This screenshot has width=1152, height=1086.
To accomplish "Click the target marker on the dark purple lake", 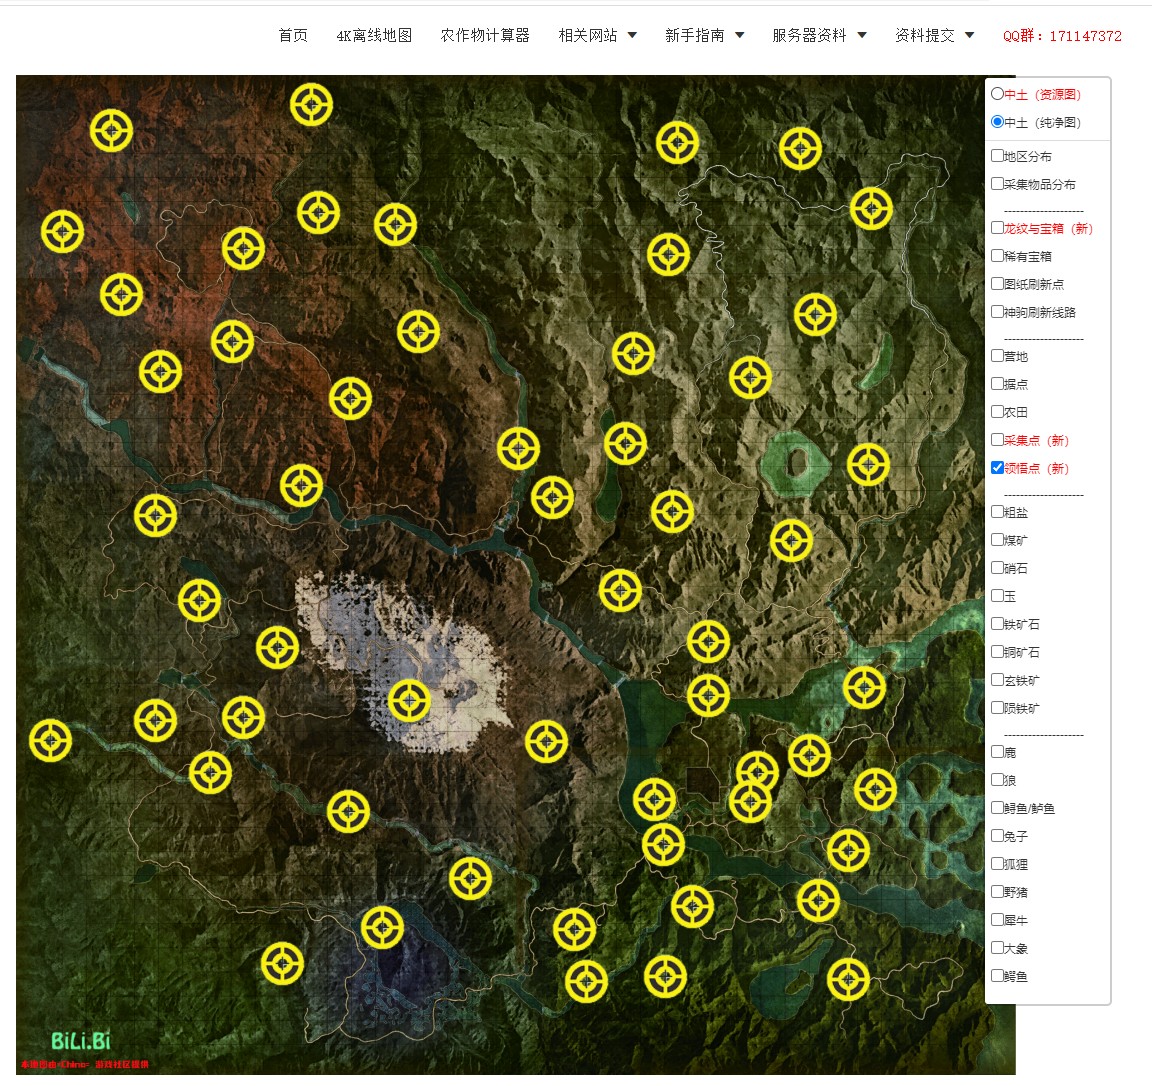I will (x=382, y=928).
